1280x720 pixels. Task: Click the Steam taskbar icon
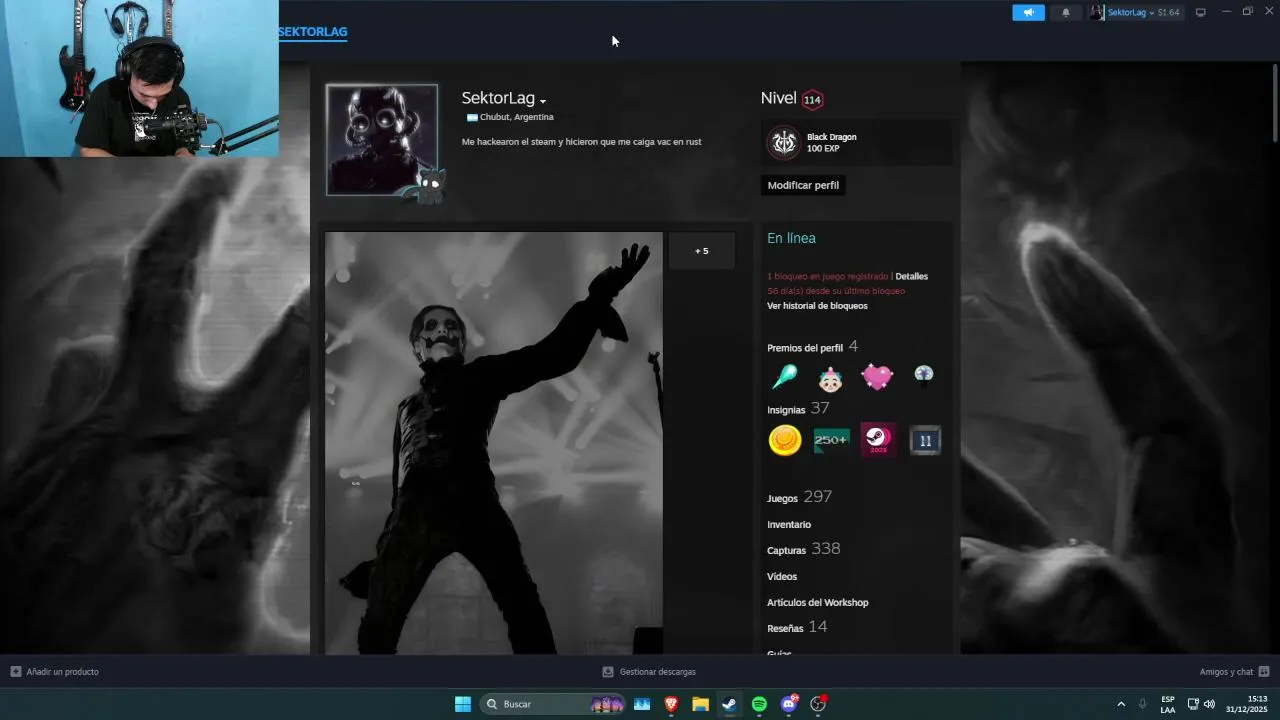click(730, 704)
